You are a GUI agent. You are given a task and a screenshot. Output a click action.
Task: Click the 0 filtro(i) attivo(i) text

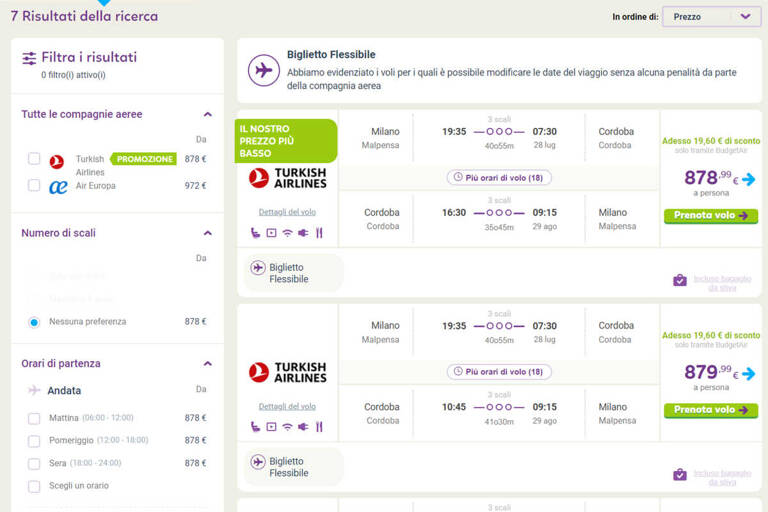point(73,75)
